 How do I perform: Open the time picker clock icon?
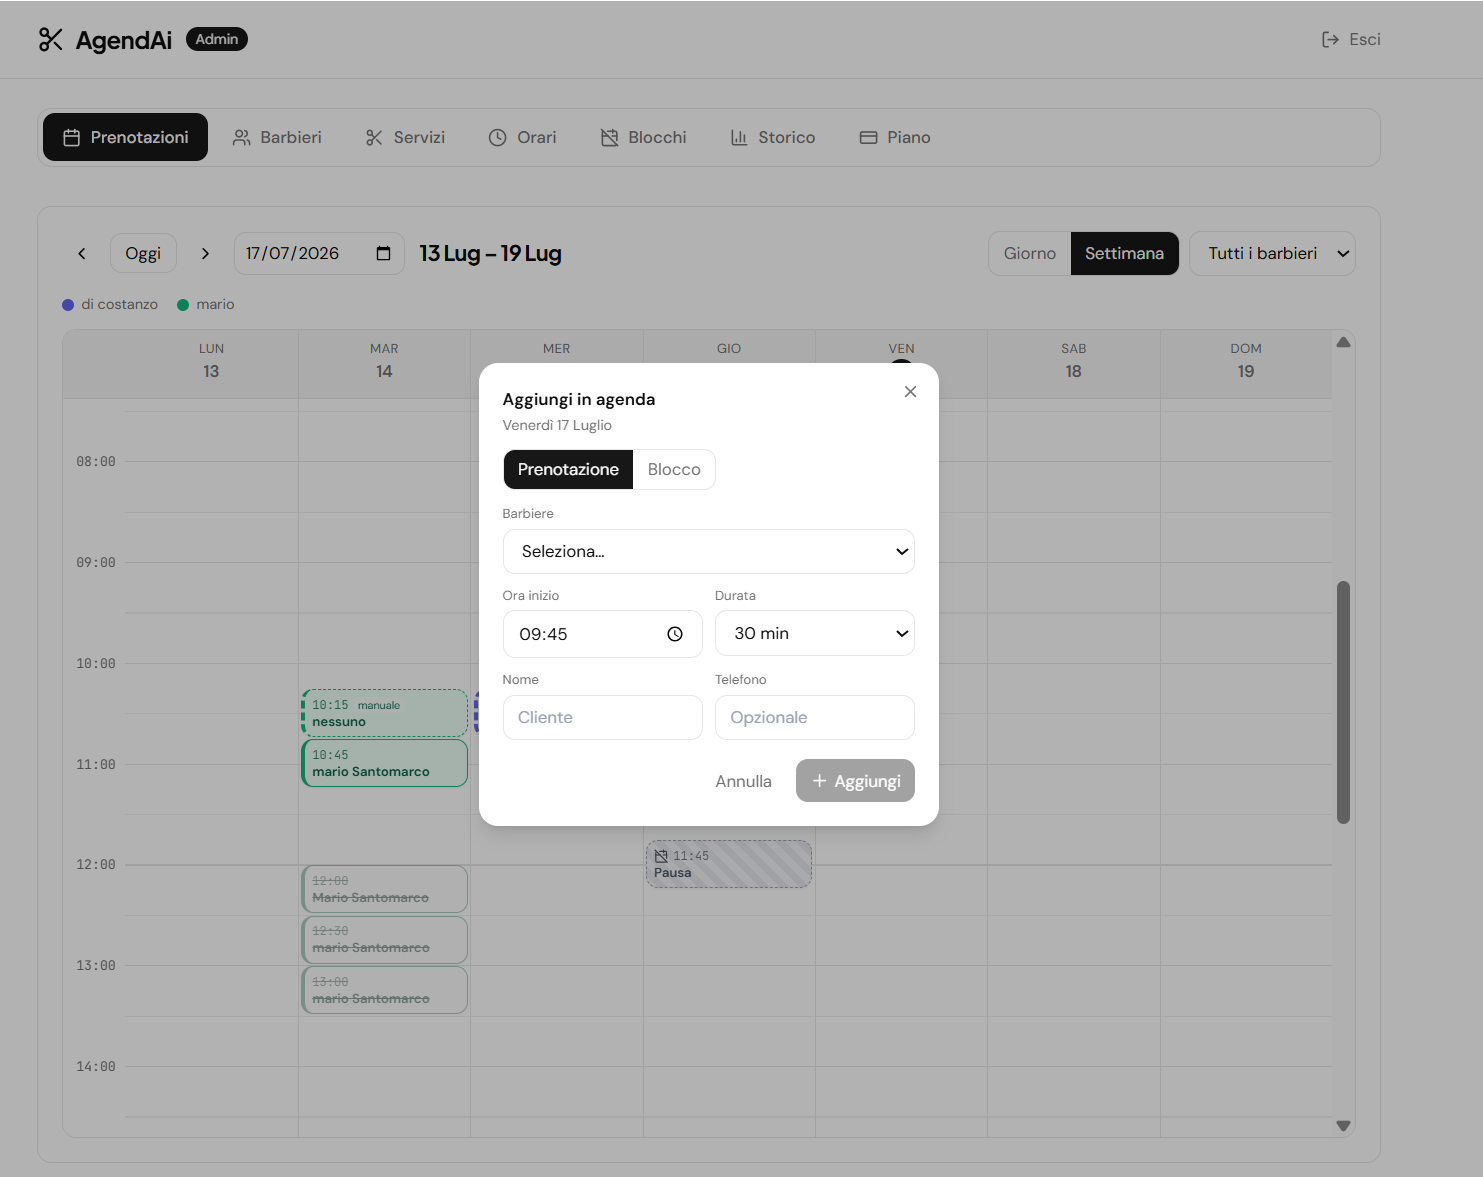click(675, 634)
